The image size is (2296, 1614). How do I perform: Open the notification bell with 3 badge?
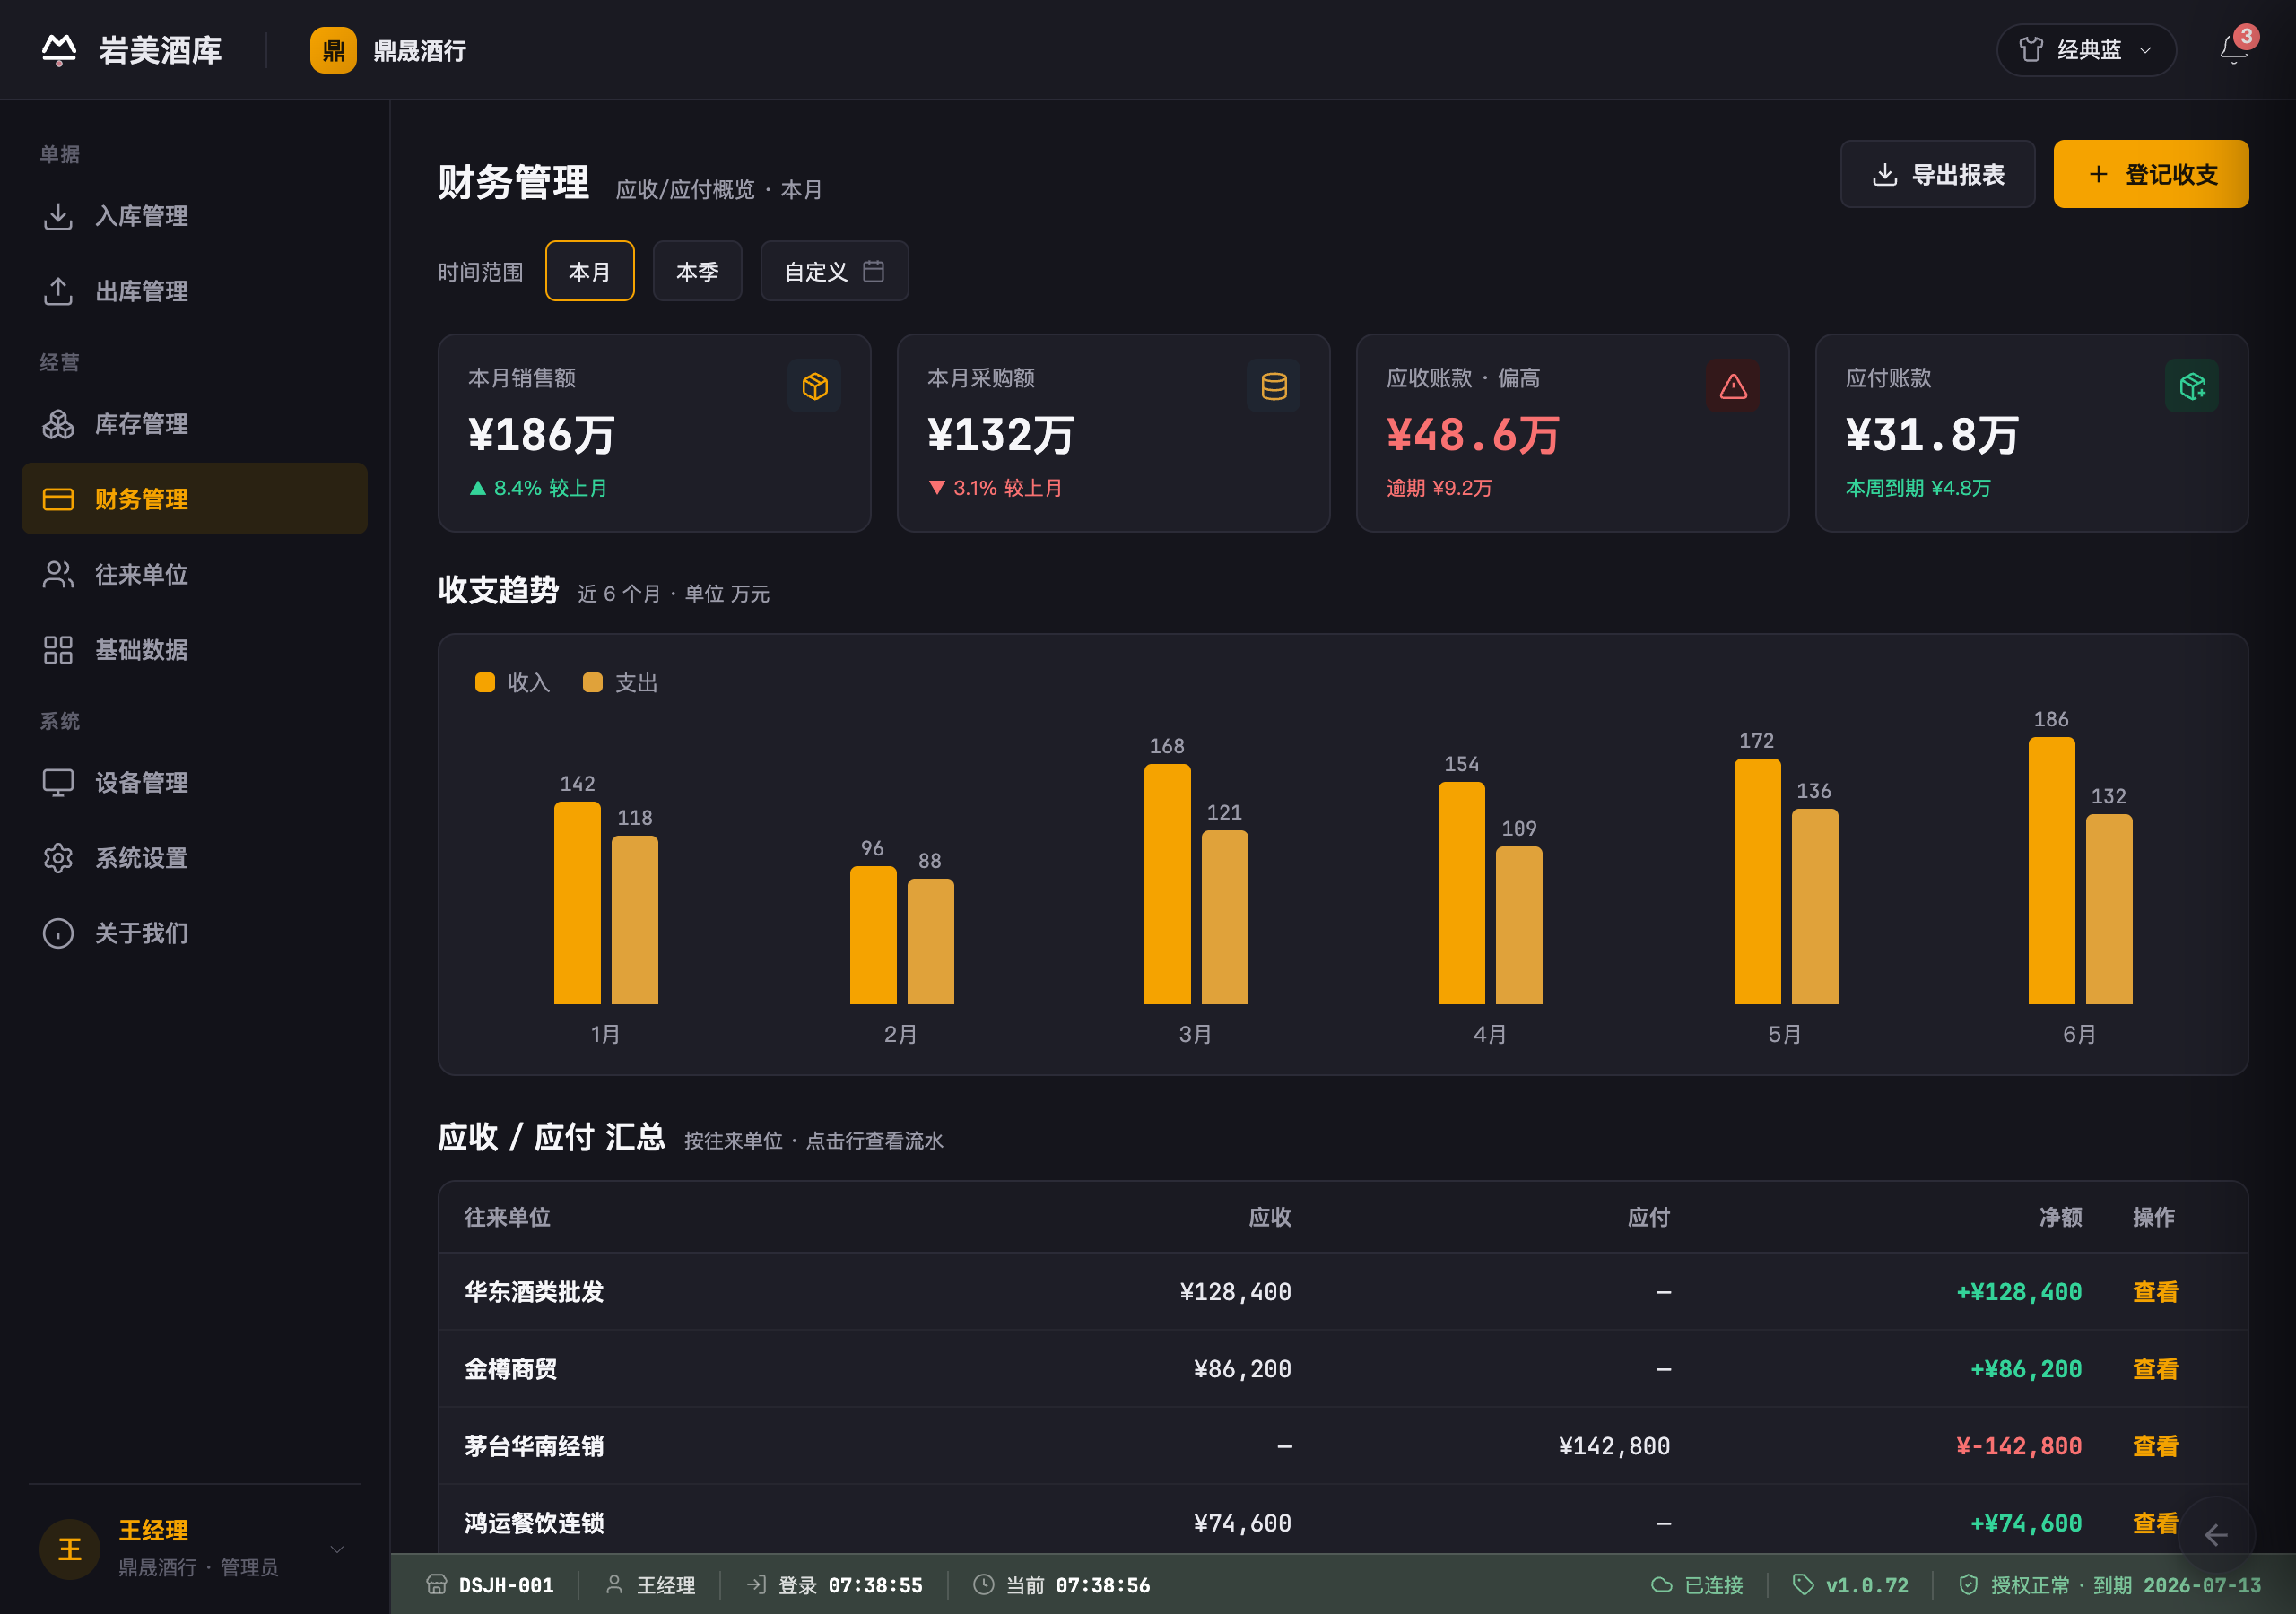pos(2233,49)
